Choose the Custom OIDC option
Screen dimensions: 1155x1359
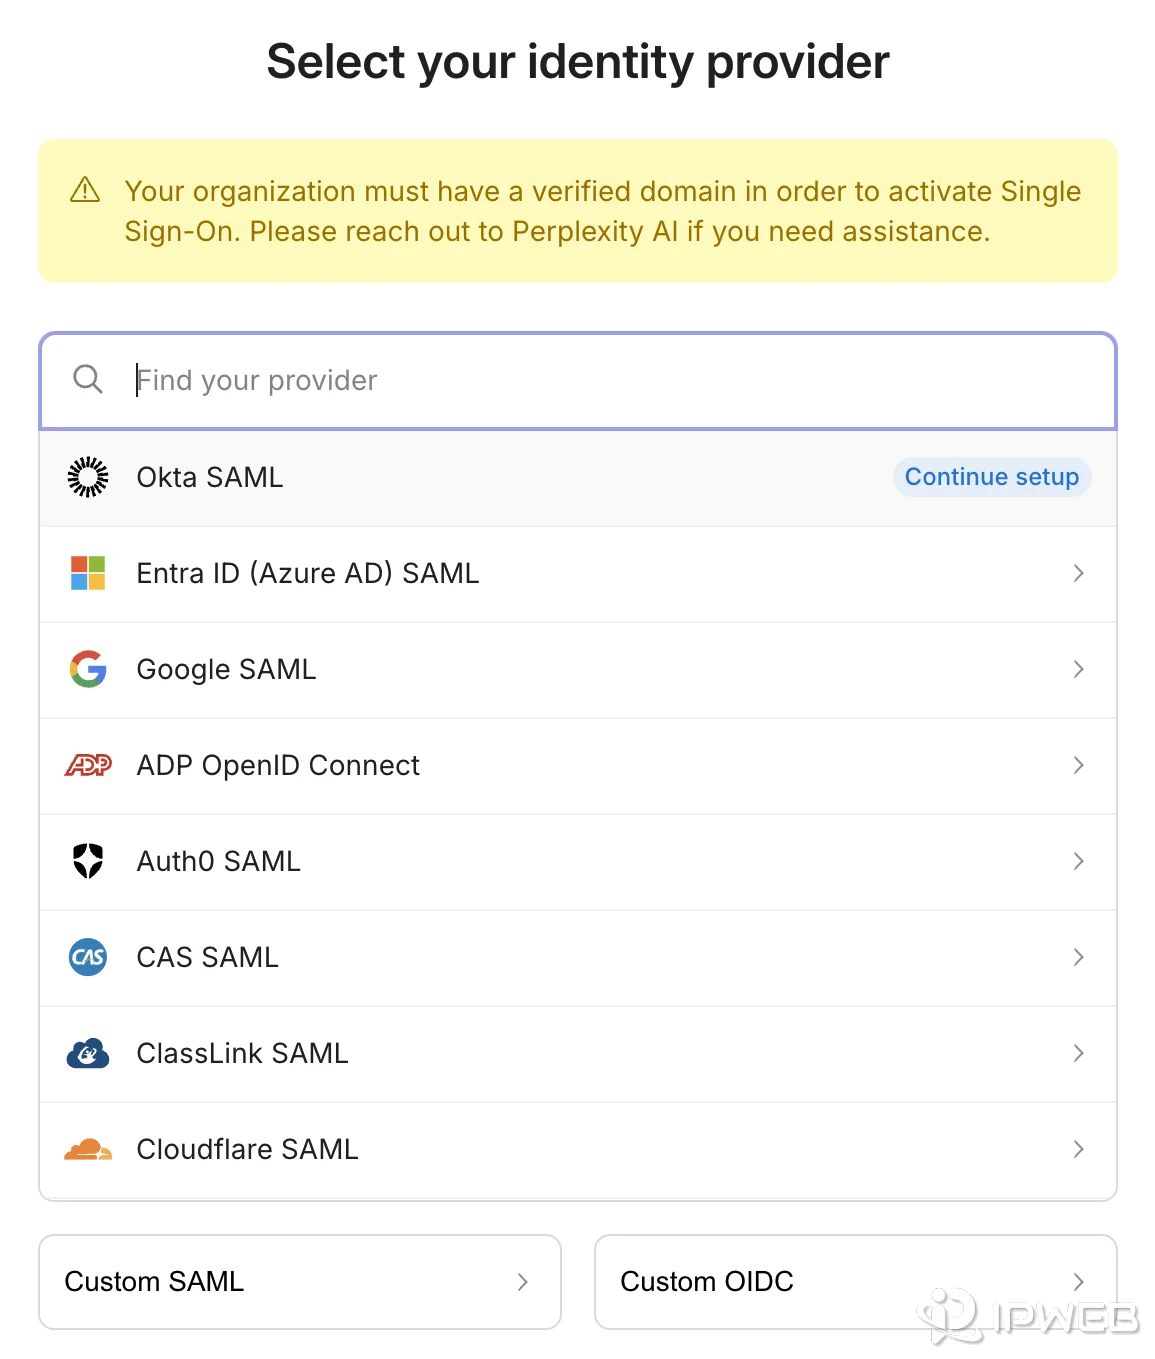[856, 1282]
